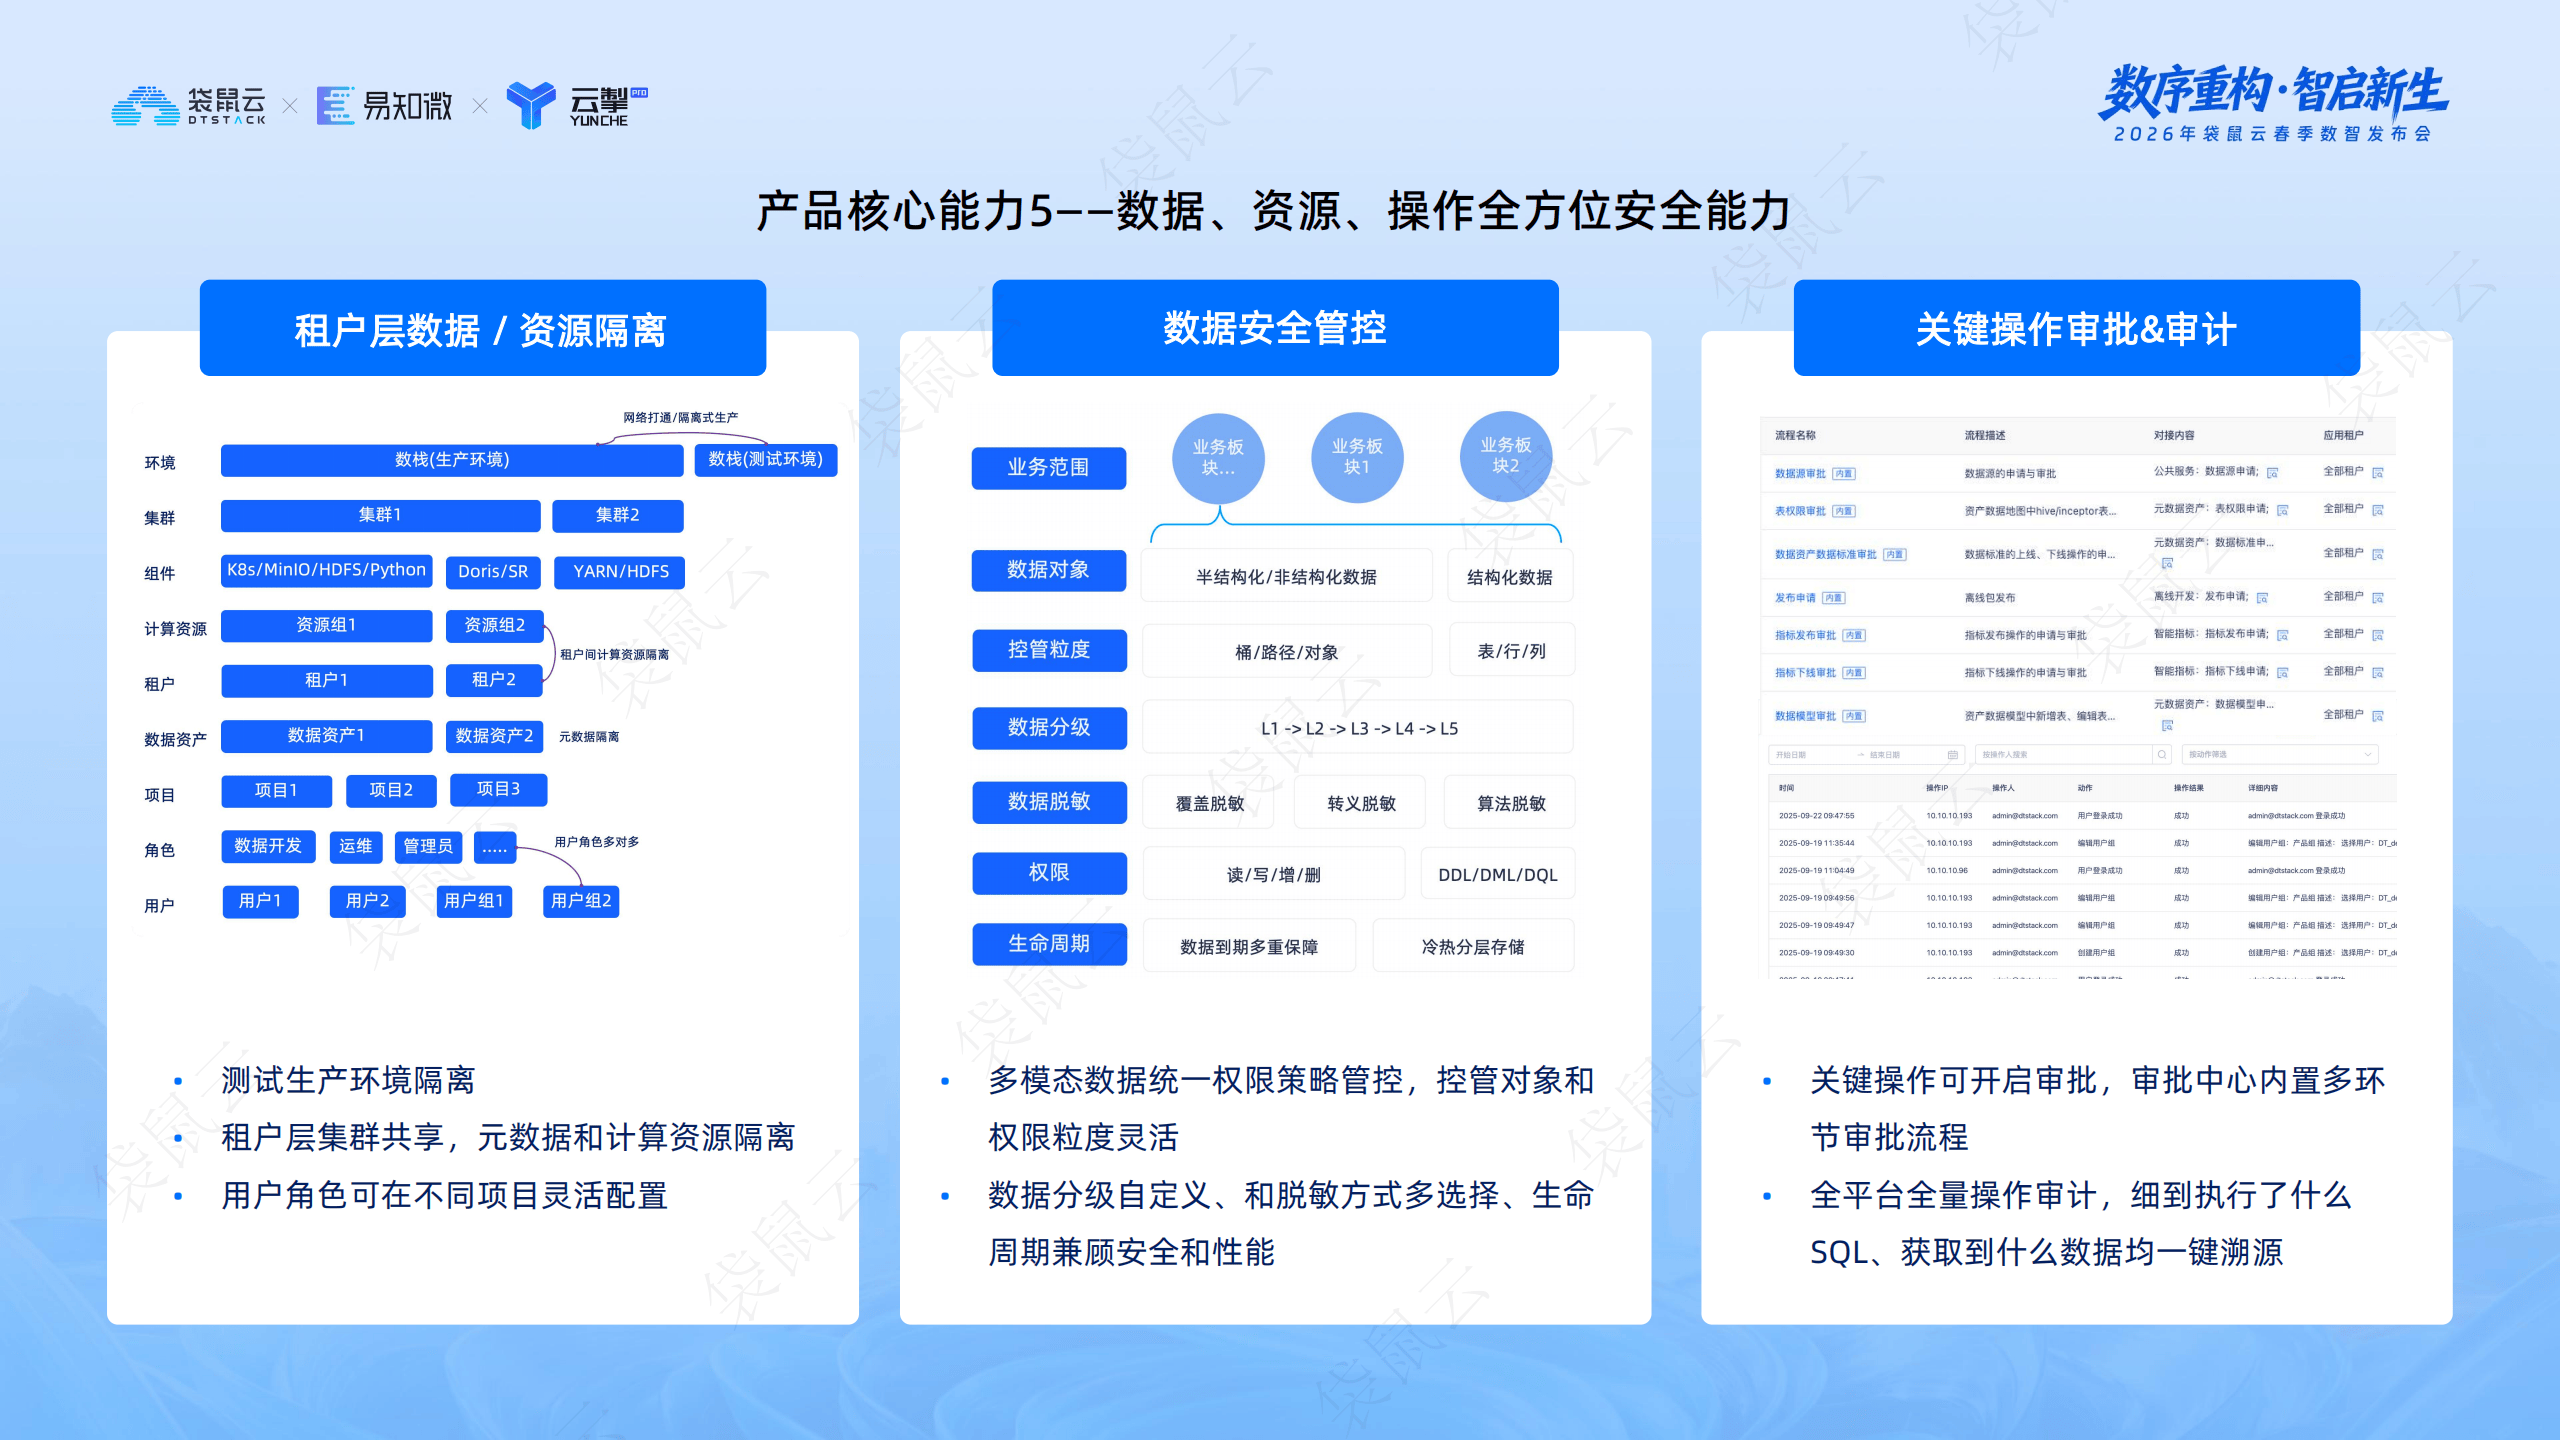Open the 指标发布审批 link
Image resolution: width=2560 pixels, height=1440 pixels.
pyautogui.click(x=1805, y=635)
